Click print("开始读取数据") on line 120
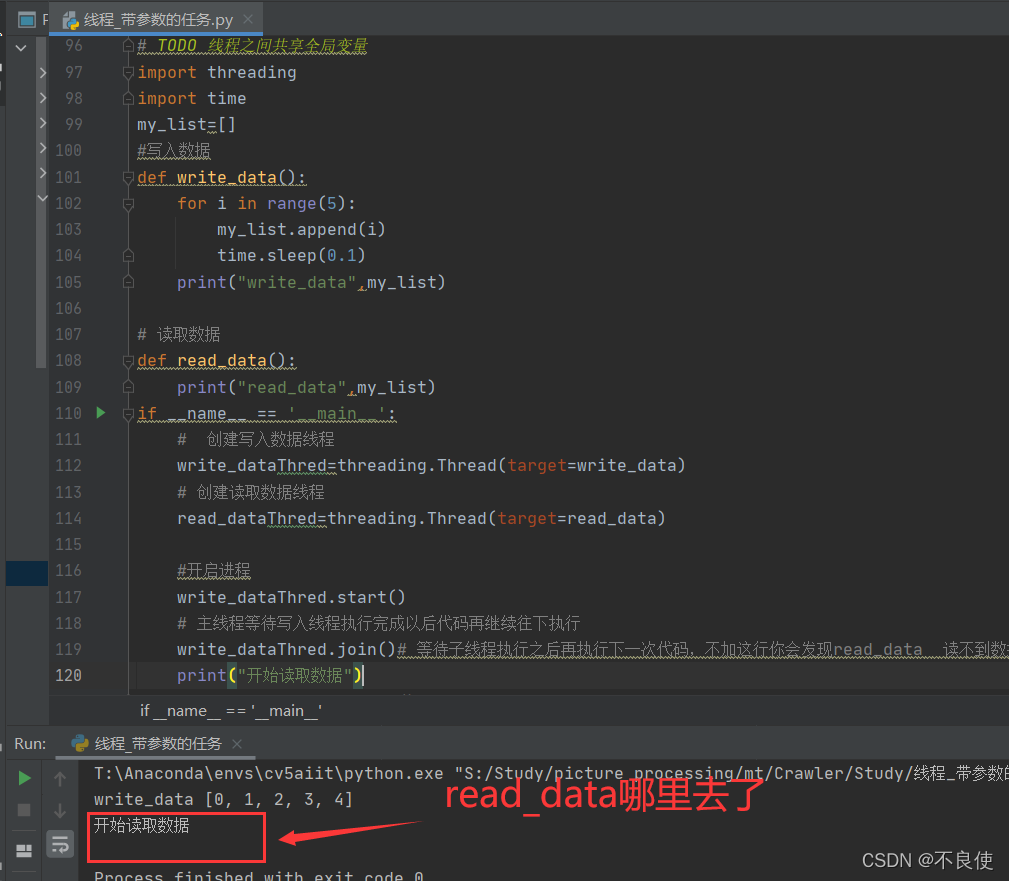The height and width of the screenshot is (881, 1009). coord(270,675)
